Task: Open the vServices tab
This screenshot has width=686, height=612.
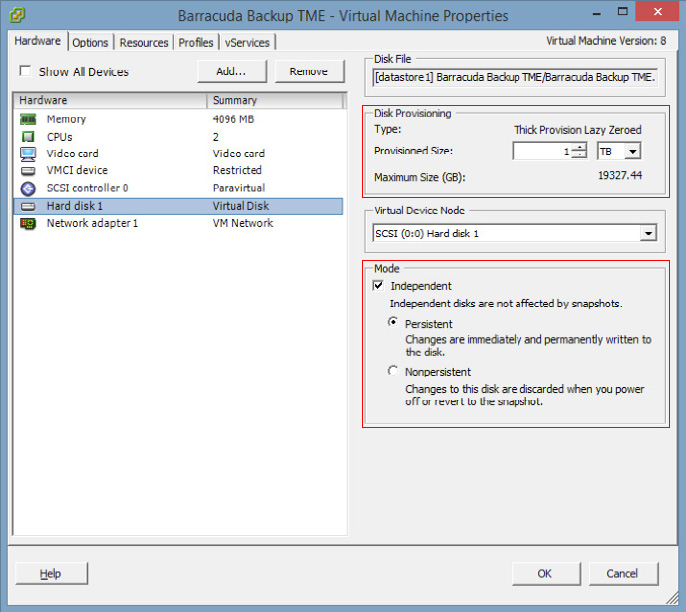Action: pos(247,42)
